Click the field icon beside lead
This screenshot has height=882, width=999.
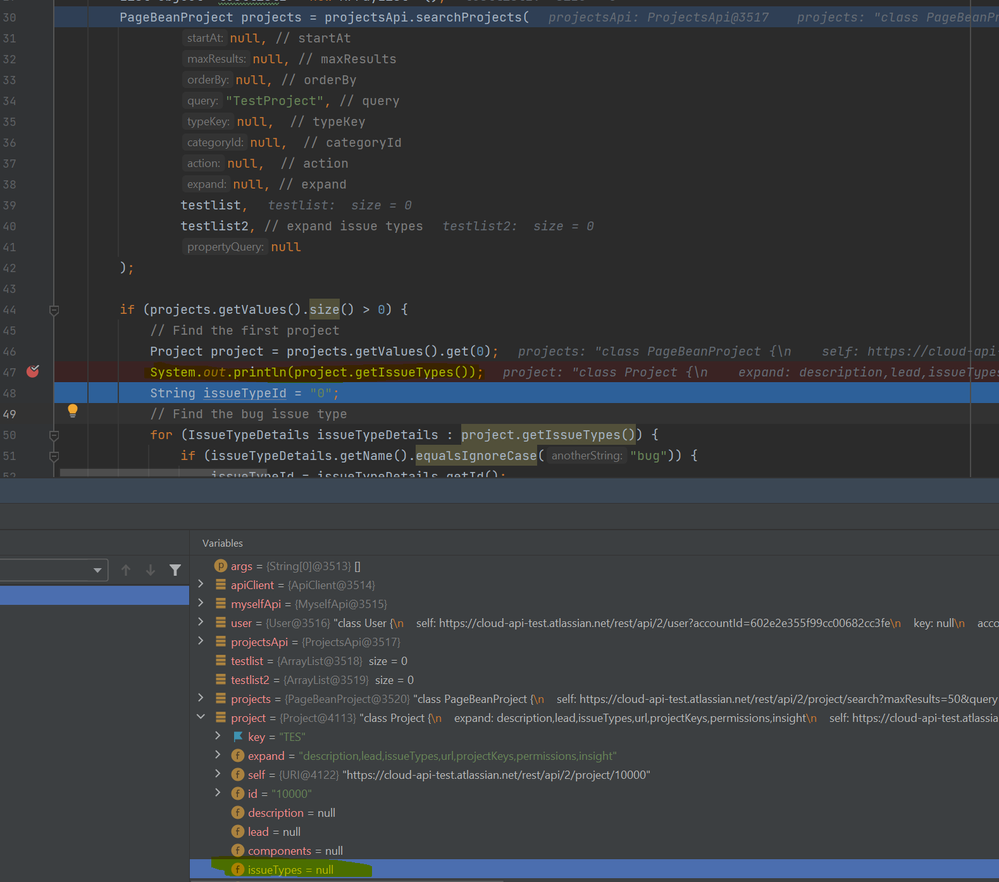tap(238, 832)
